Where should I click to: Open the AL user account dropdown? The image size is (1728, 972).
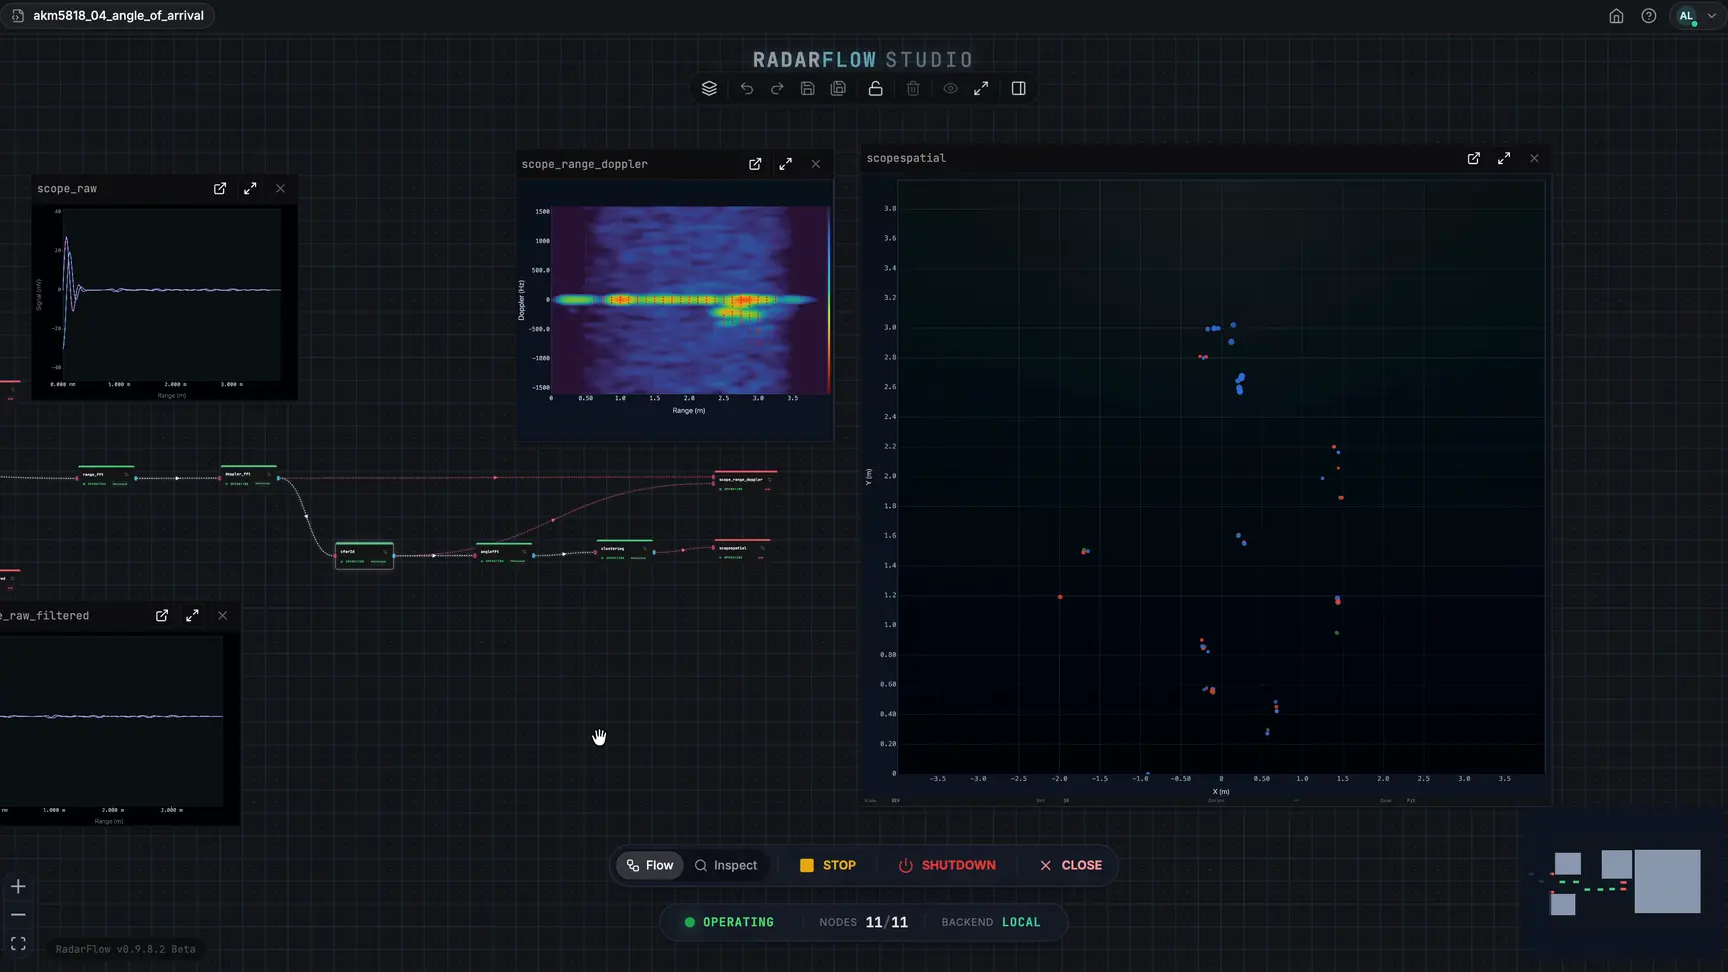[x=1697, y=16]
